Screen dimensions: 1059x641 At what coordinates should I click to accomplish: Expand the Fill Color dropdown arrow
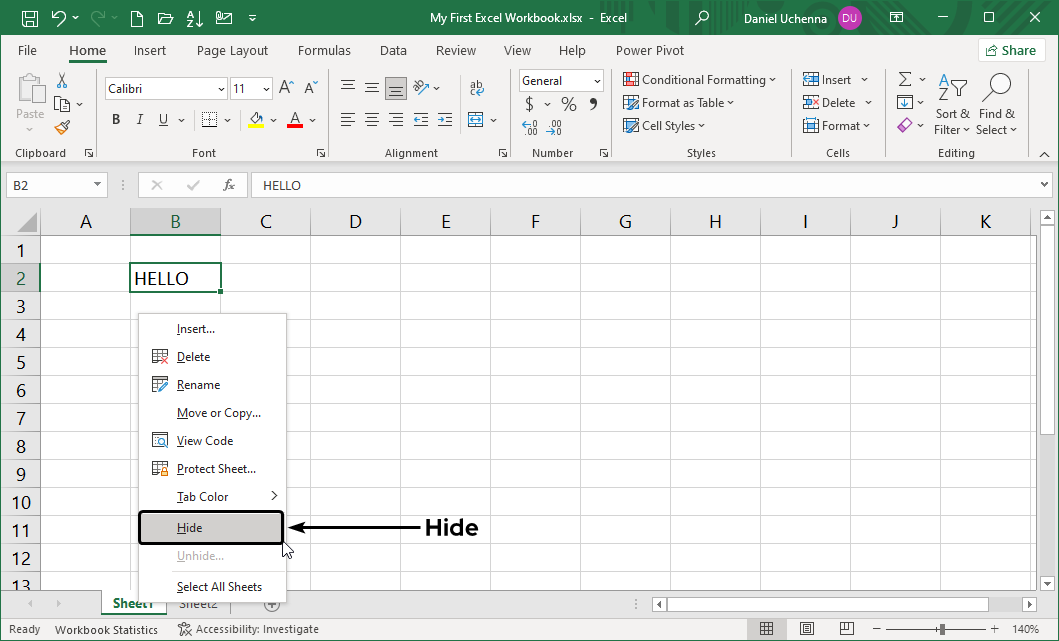[x=271, y=120]
